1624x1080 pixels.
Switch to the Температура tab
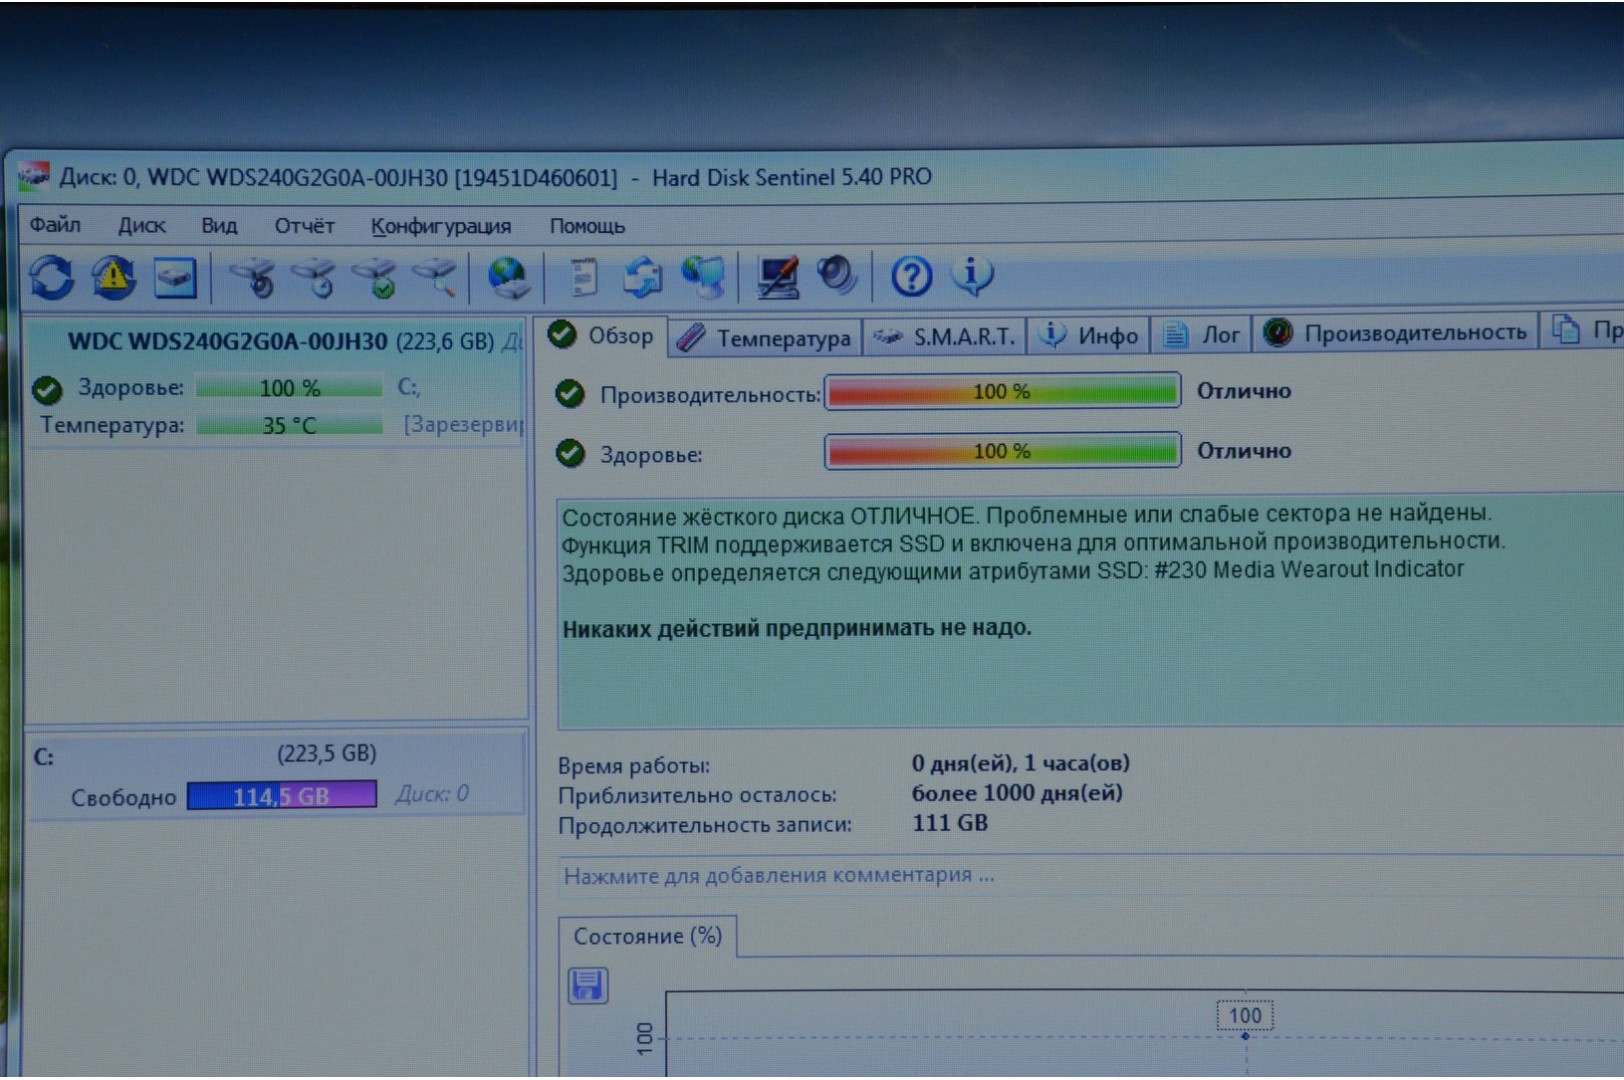pyautogui.click(x=765, y=338)
